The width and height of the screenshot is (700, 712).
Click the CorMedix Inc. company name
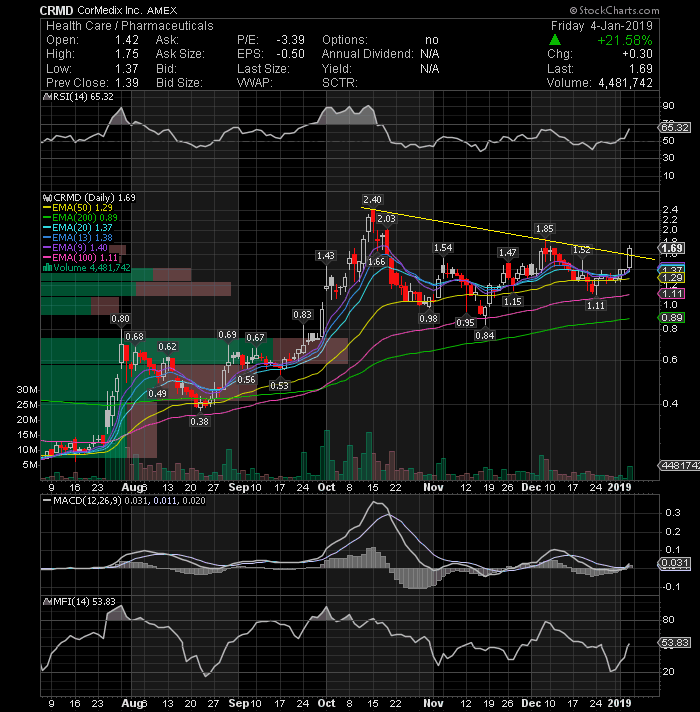click(108, 10)
